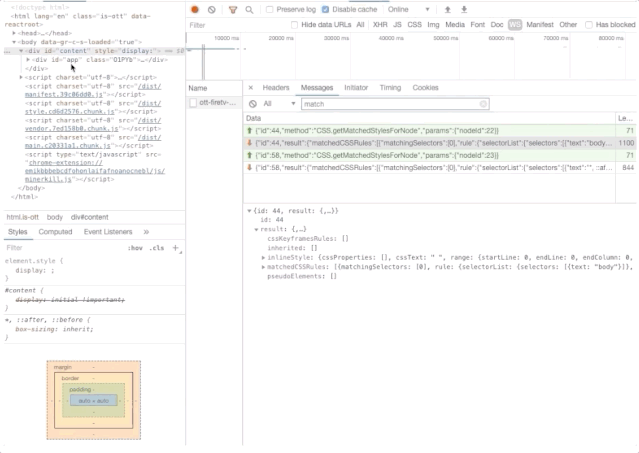Switch to the Computed tab

[55, 232]
